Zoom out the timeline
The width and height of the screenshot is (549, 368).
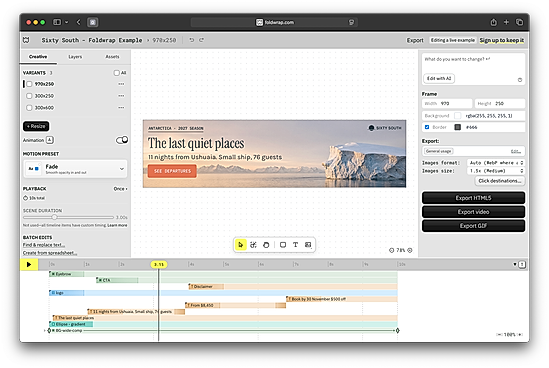[499, 335]
